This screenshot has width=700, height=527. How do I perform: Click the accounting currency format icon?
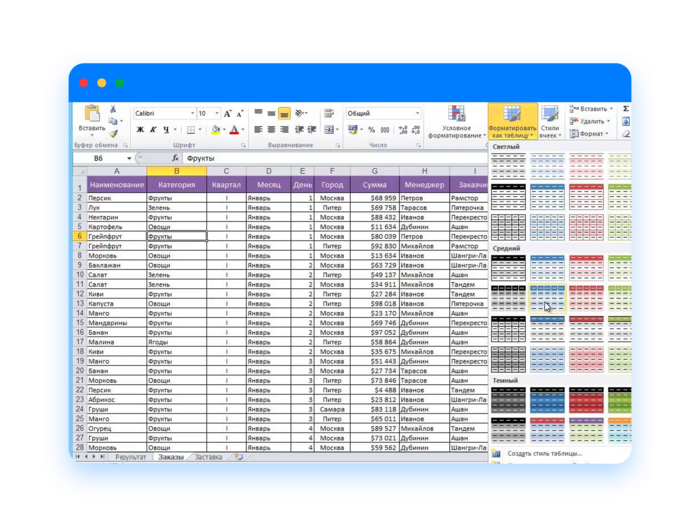coord(353,130)
